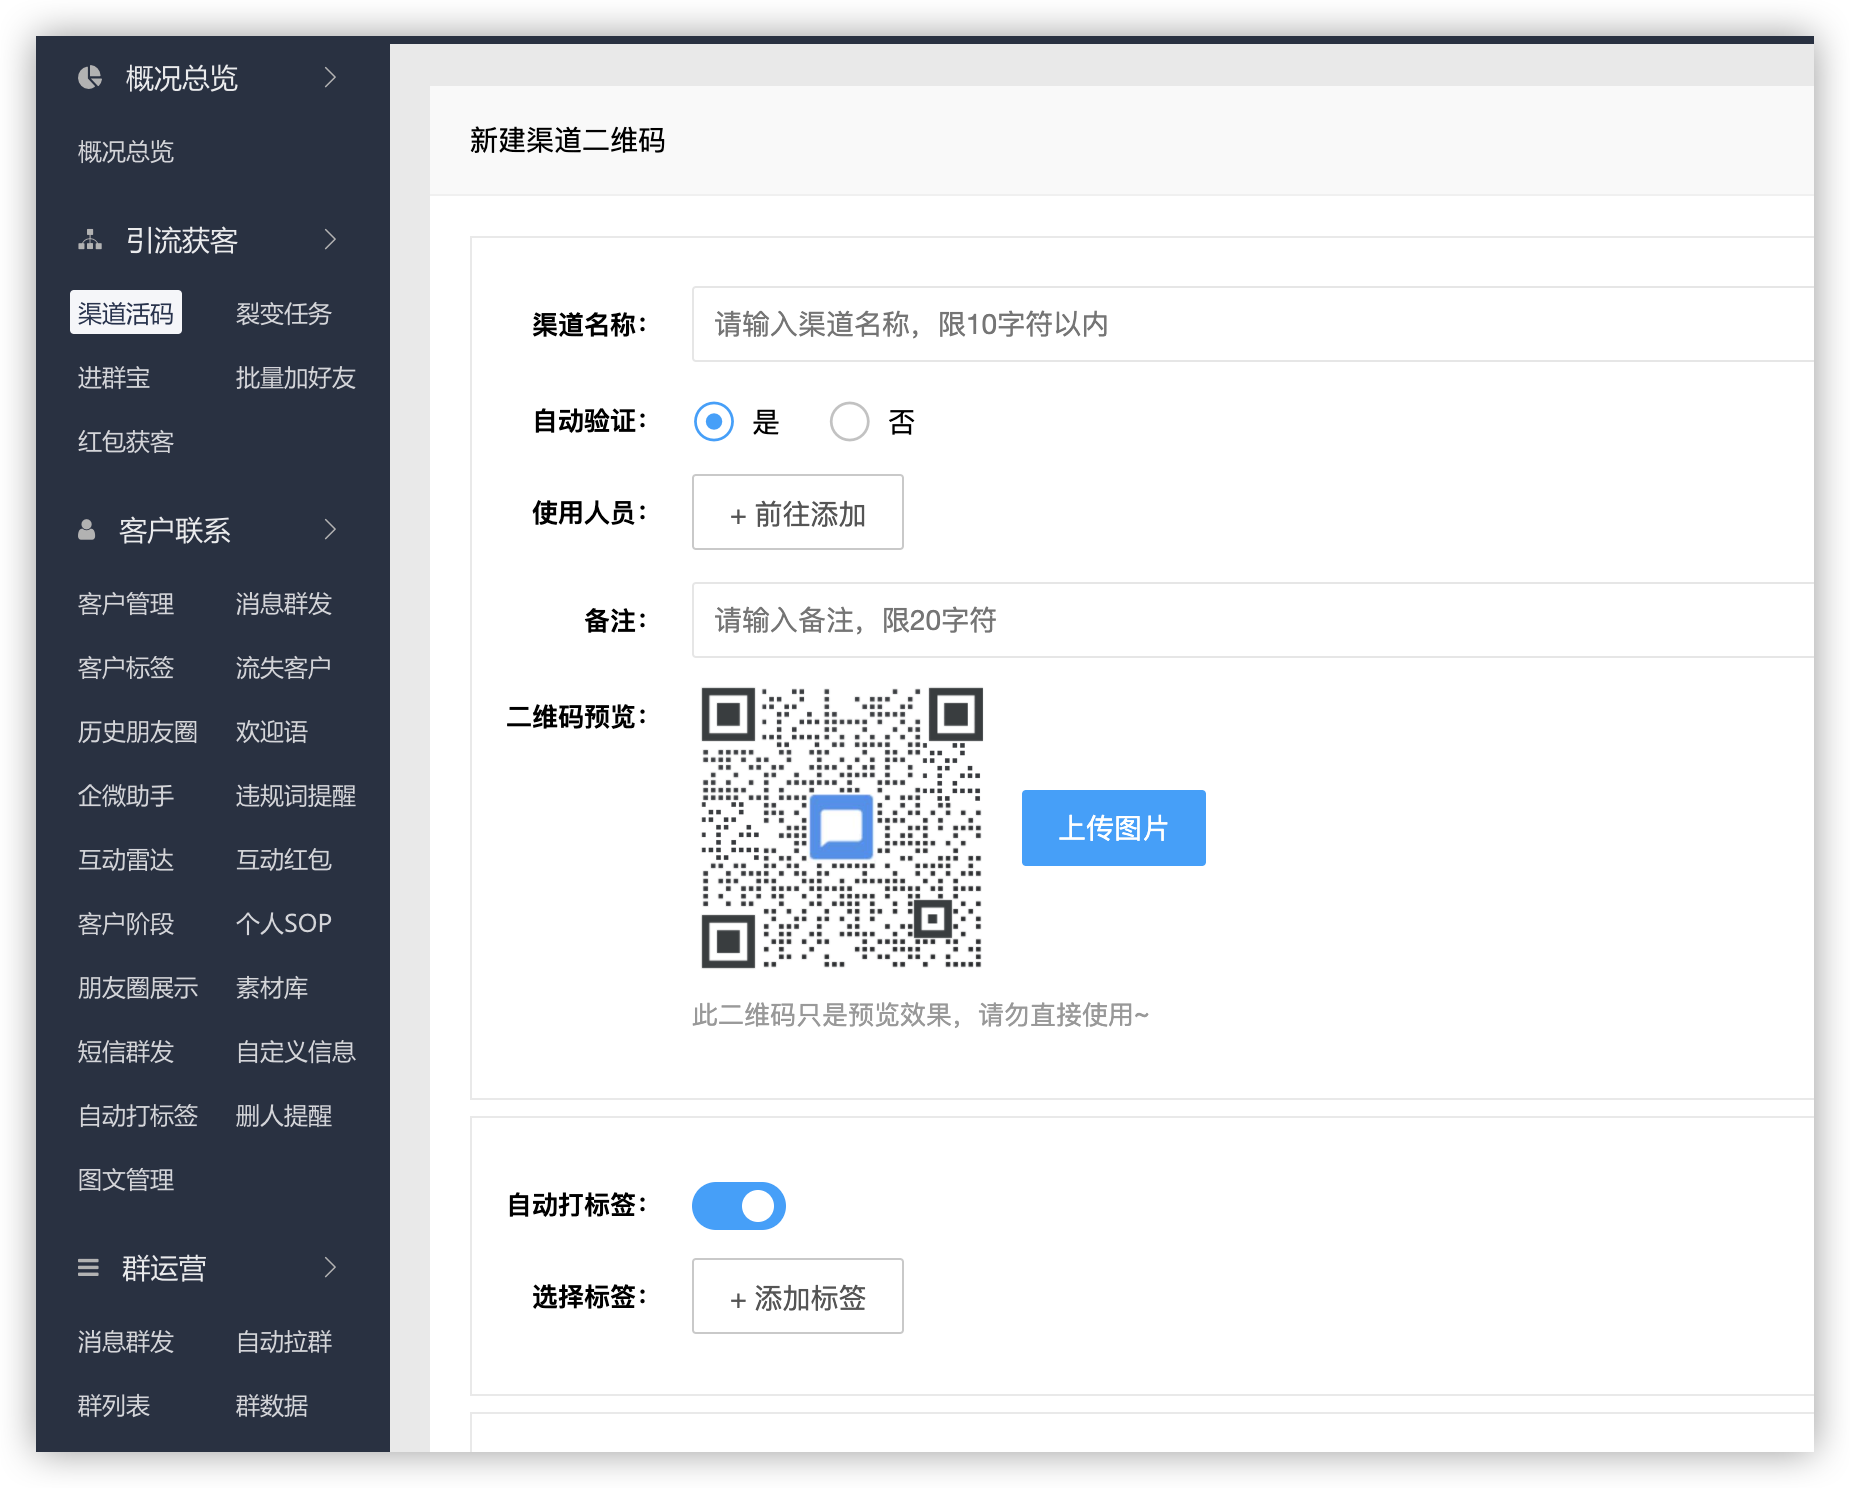
Task: Collapse the 客户联系 section chevron
Action: [330, 530]
